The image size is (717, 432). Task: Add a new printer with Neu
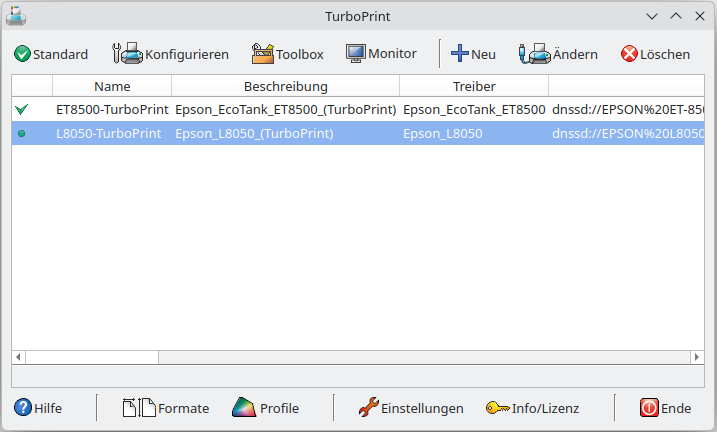pyautogui.click(x=473, y=54)
